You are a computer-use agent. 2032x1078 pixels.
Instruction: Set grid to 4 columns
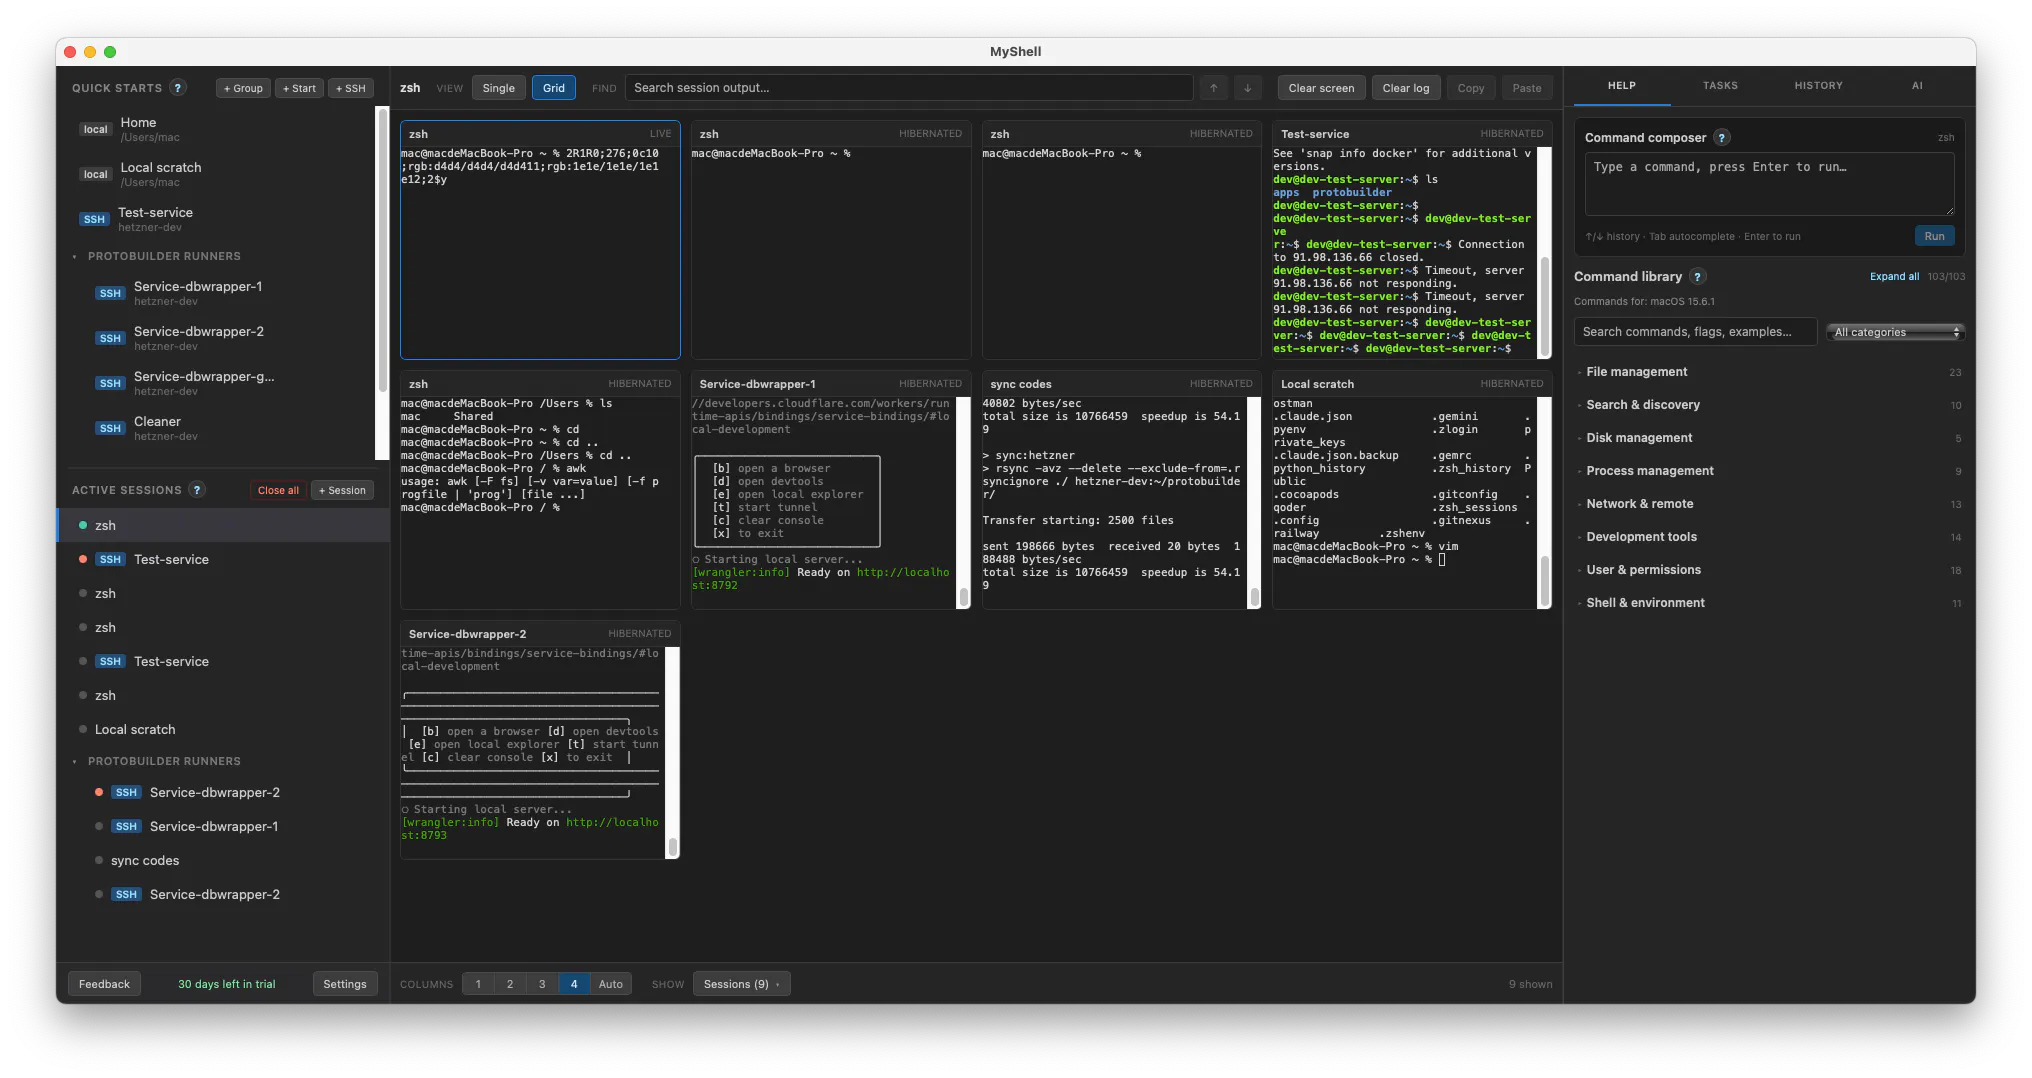574,984
